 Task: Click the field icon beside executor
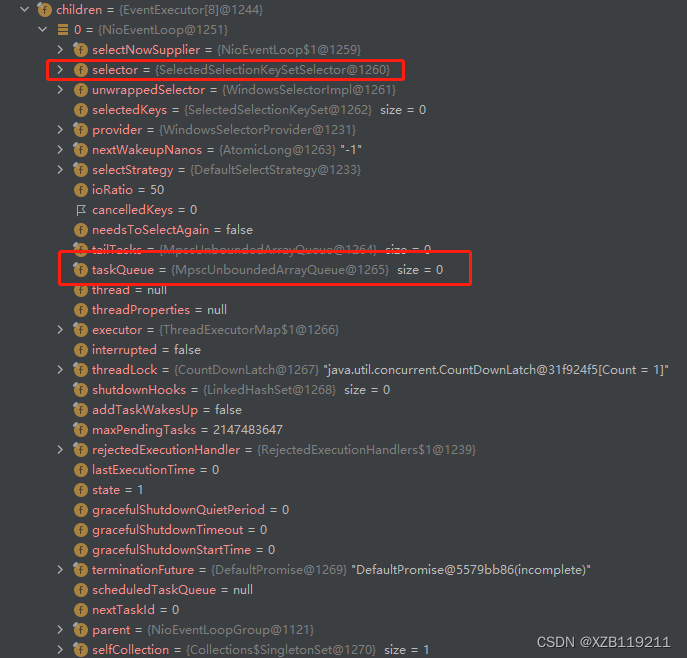(x=81, y=330)
